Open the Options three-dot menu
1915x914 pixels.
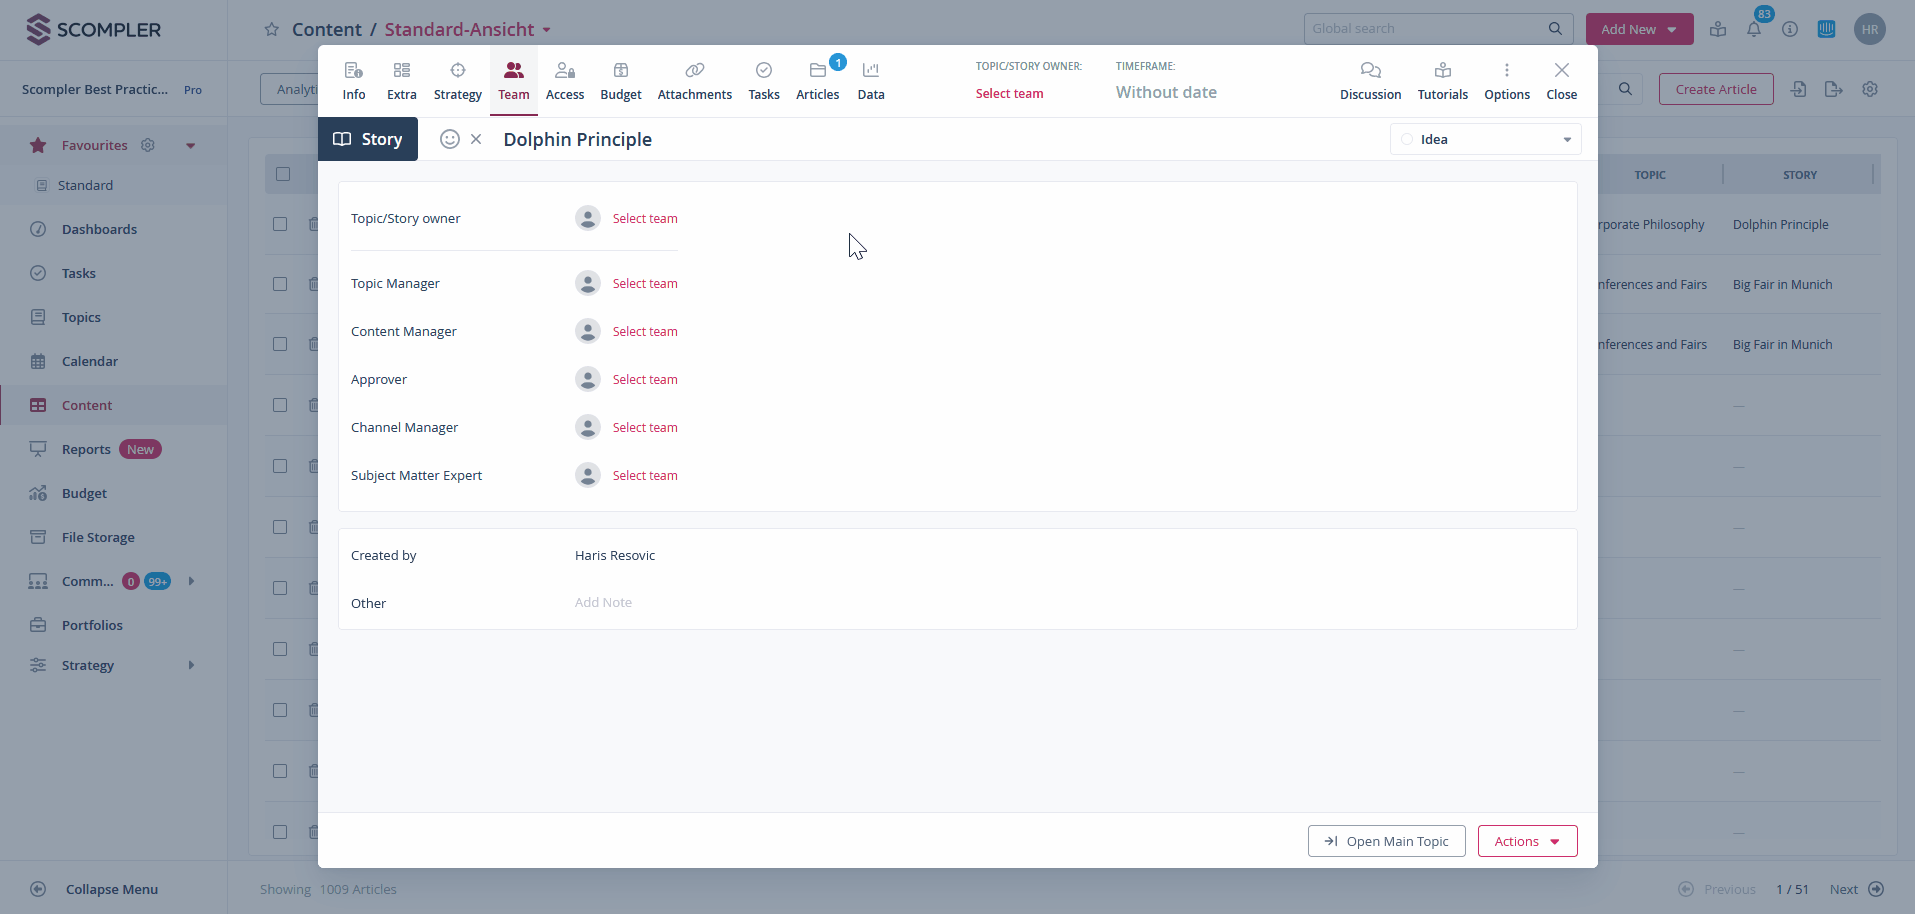pyautogui.click(x=1506, y=71)
